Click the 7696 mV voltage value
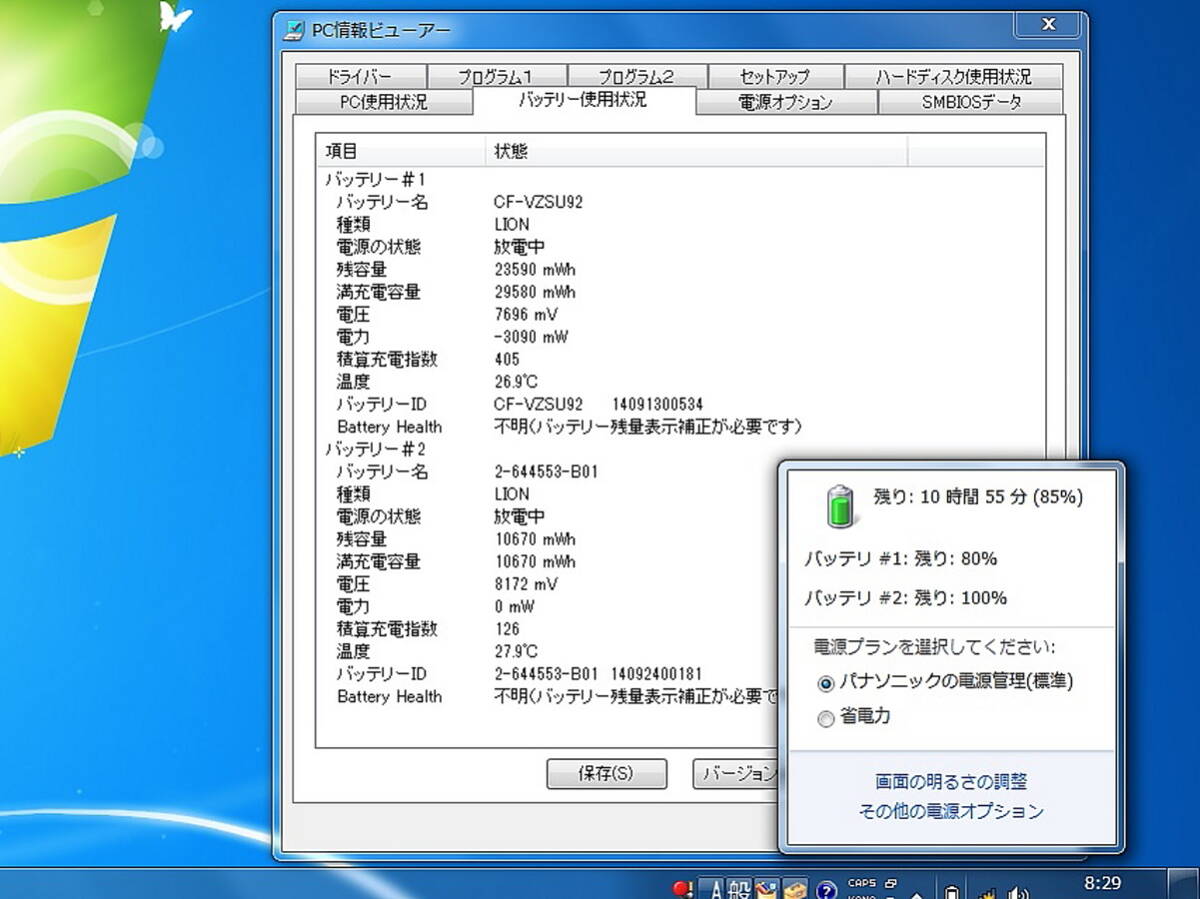 (526, 315)
